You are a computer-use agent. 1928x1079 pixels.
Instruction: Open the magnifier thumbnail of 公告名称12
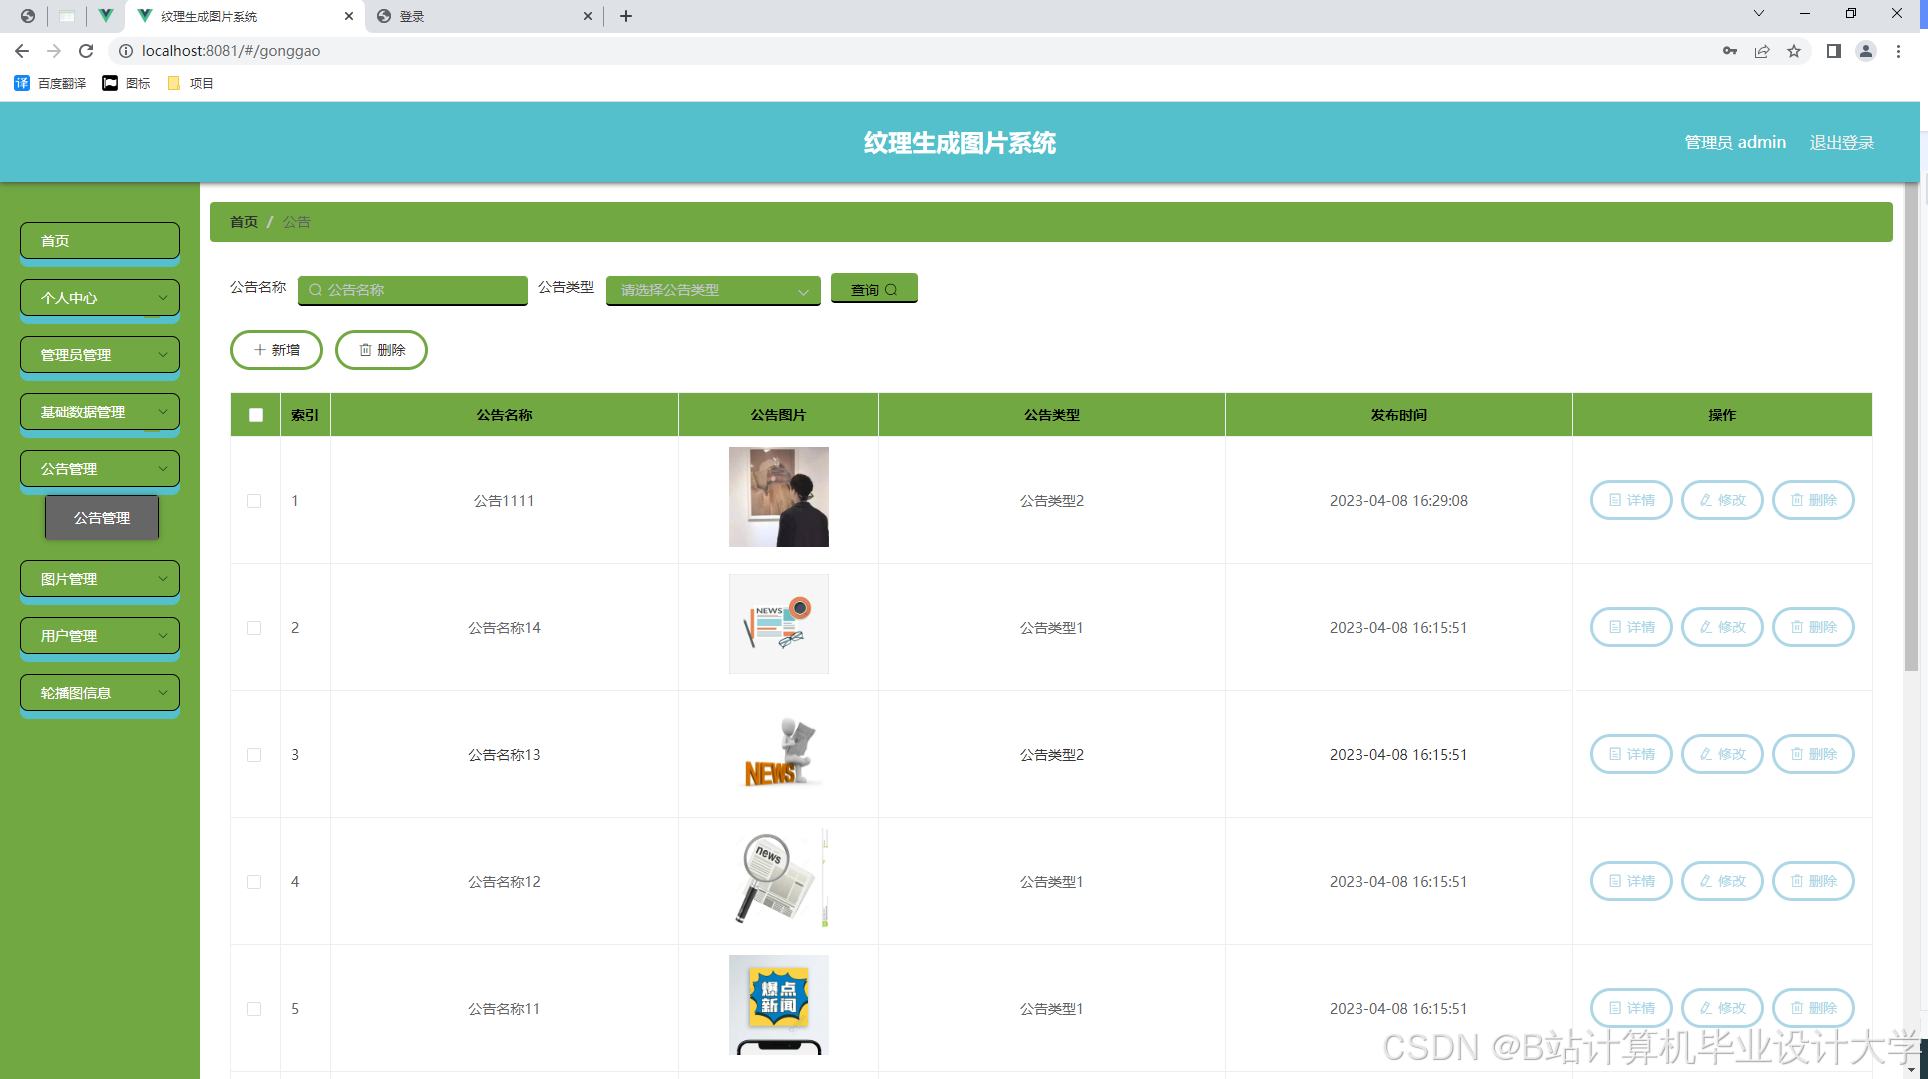779,878
